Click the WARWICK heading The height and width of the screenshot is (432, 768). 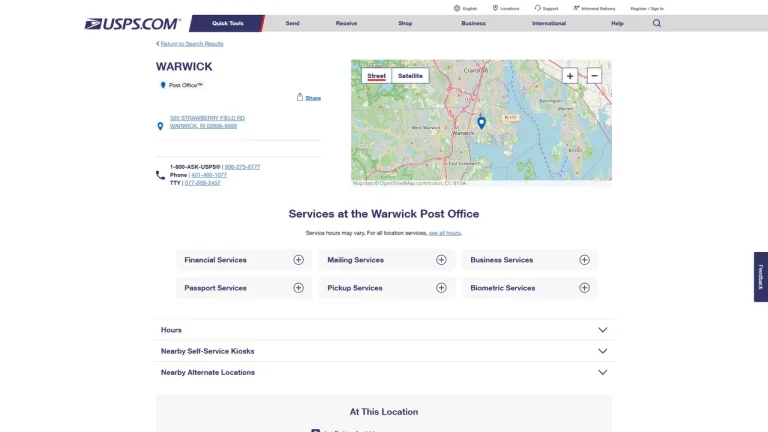184,67
